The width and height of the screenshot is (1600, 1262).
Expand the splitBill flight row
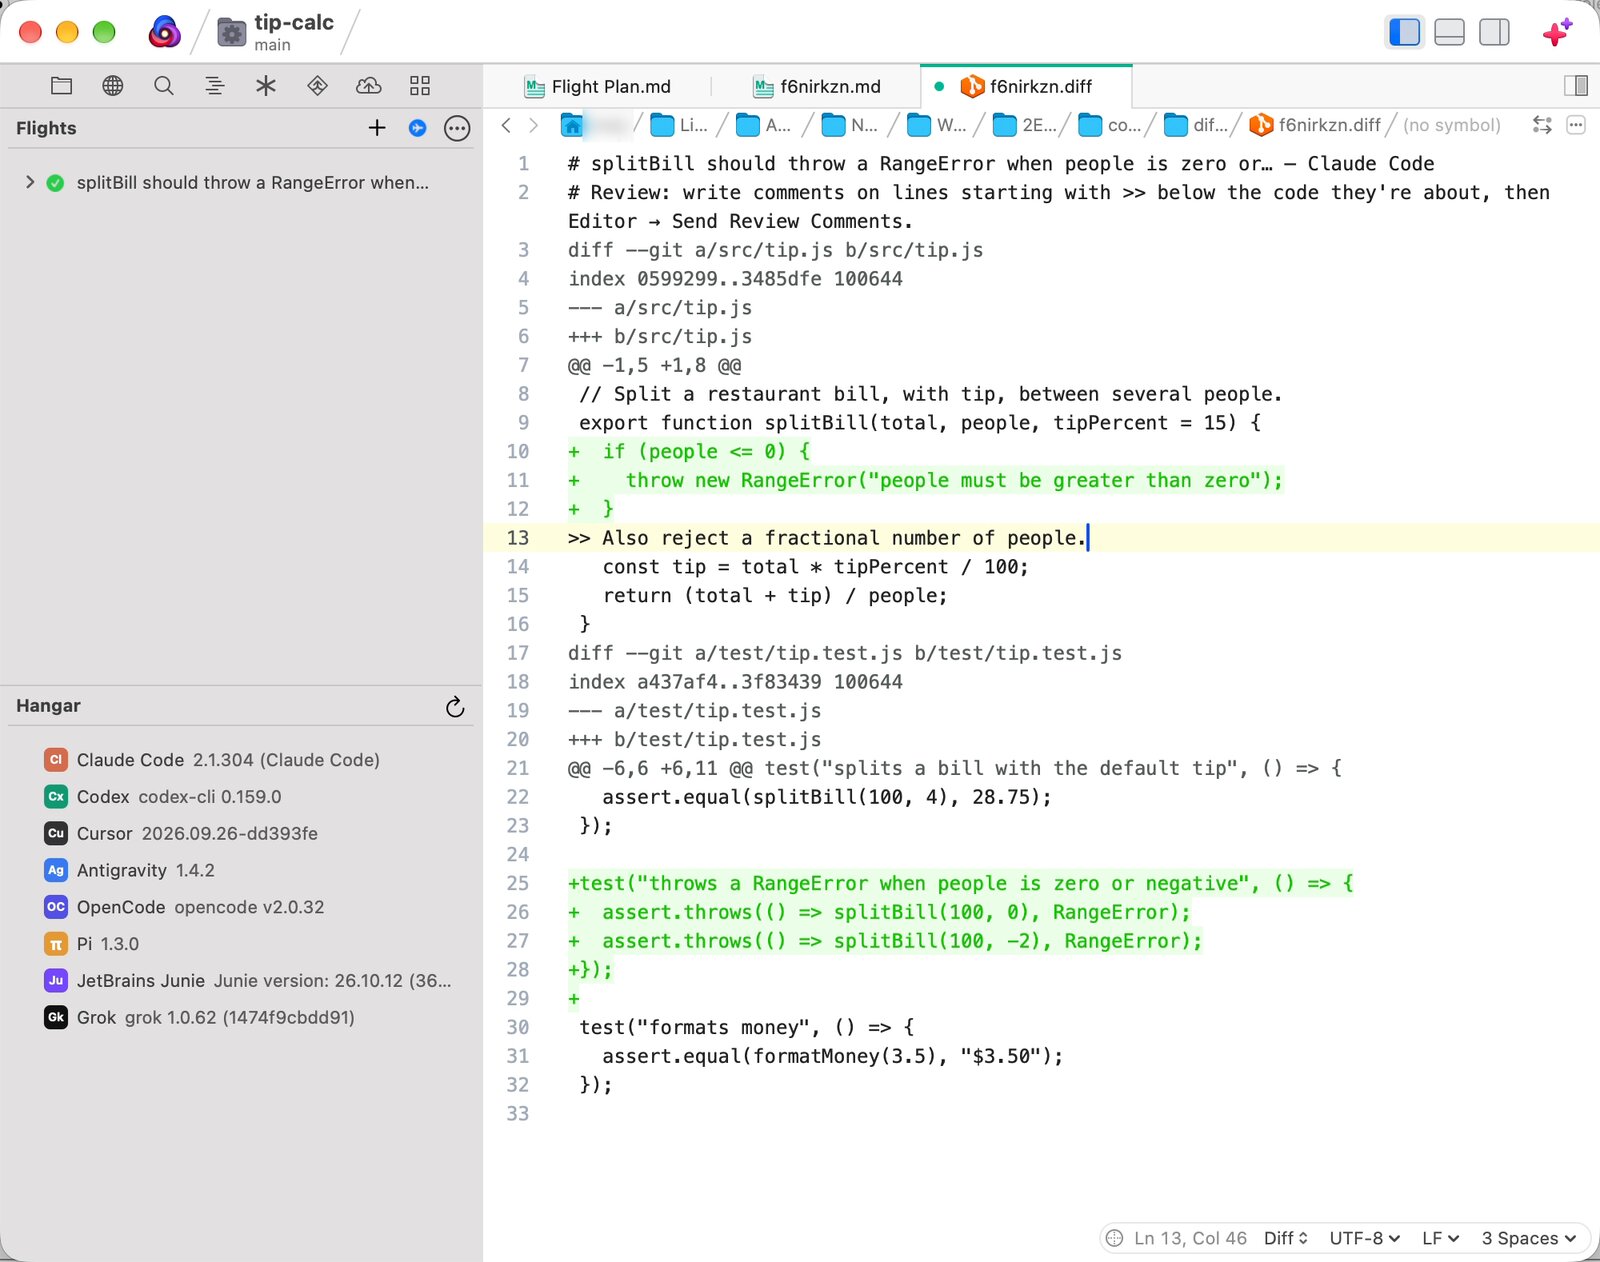point(30,182)
